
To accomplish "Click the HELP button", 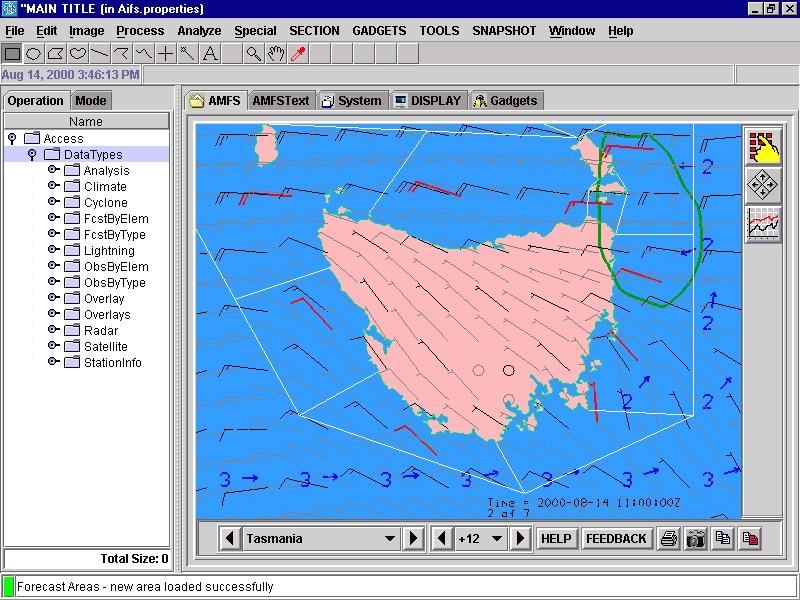I will [556, 539].
